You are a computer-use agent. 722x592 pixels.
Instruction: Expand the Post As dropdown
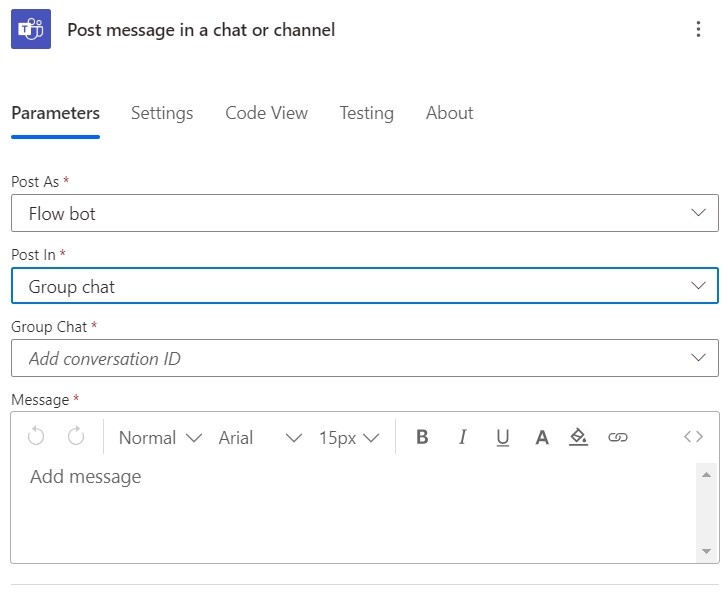[365, 213]
